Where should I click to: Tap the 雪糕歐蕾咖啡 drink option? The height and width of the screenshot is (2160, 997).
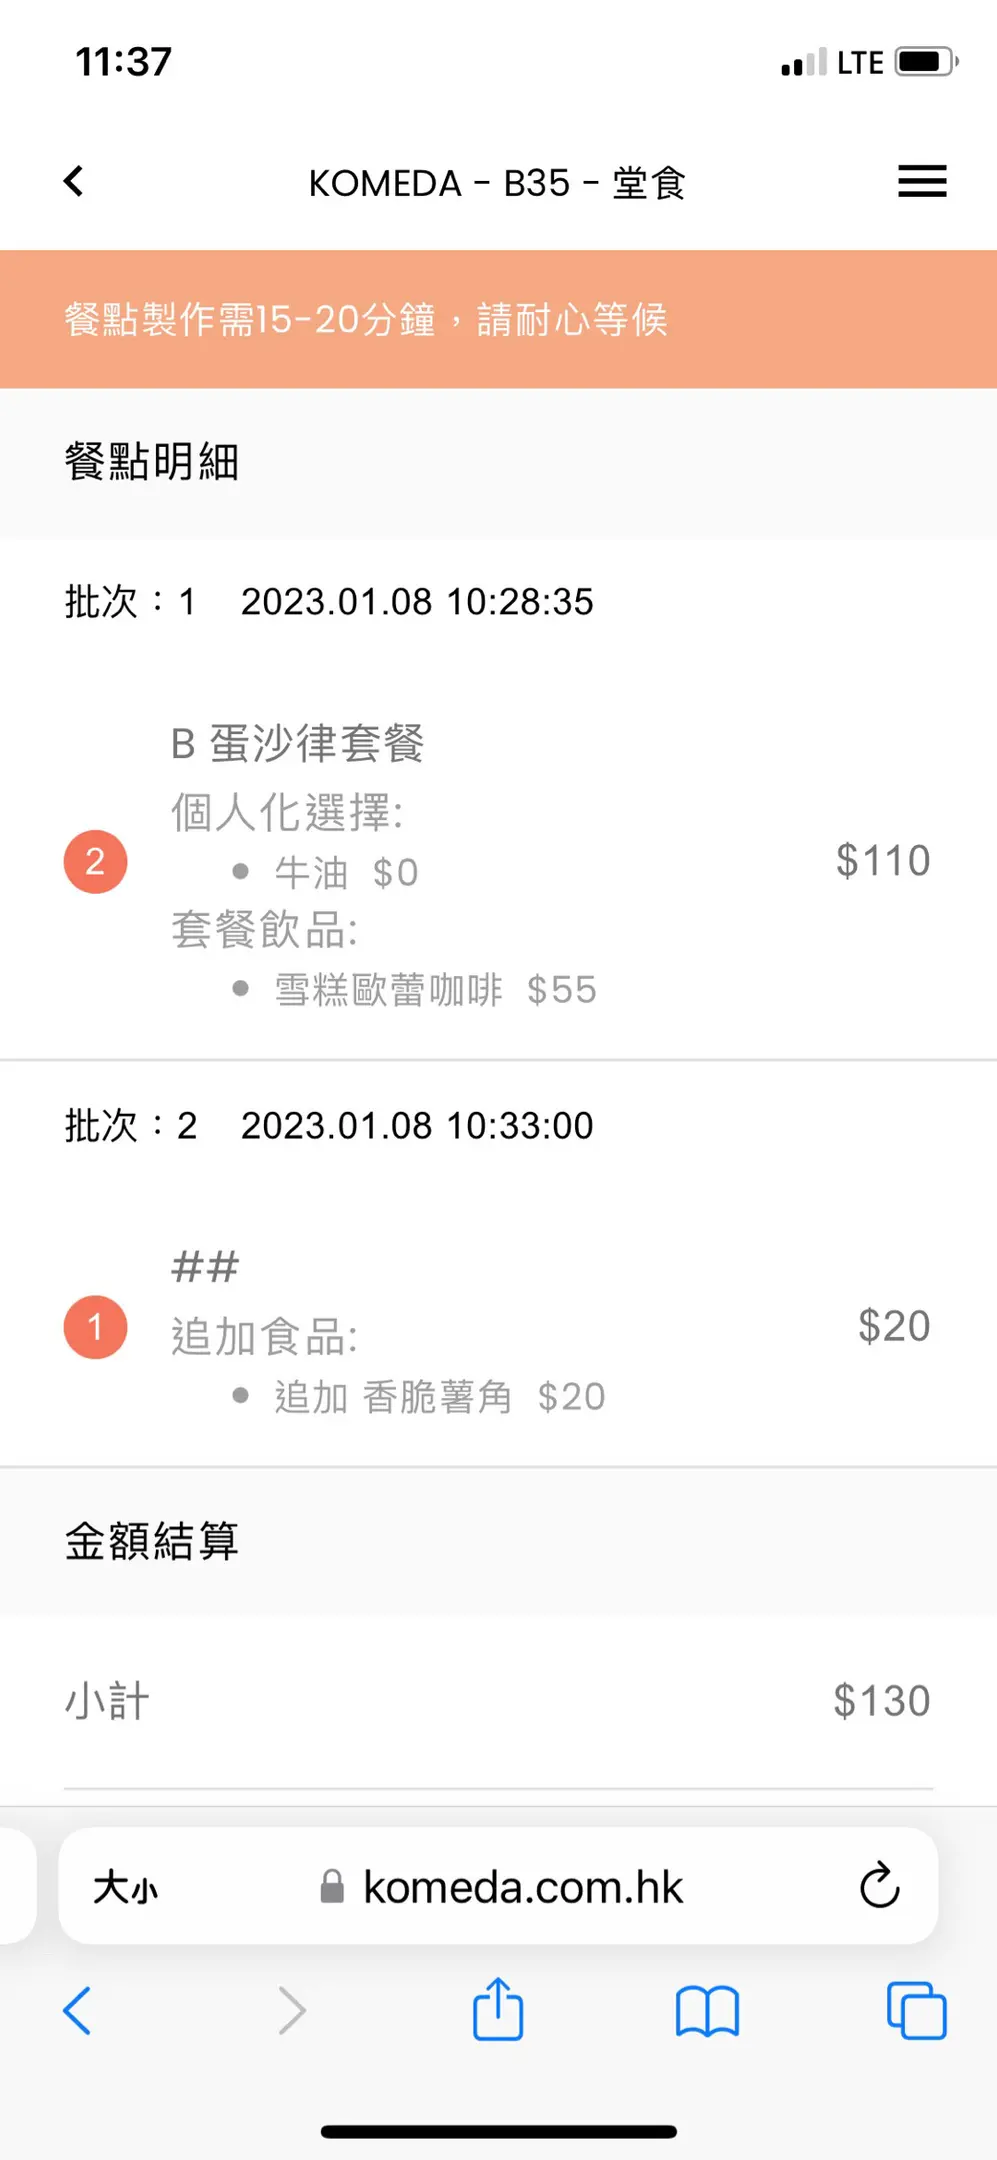tap(389, 990)
